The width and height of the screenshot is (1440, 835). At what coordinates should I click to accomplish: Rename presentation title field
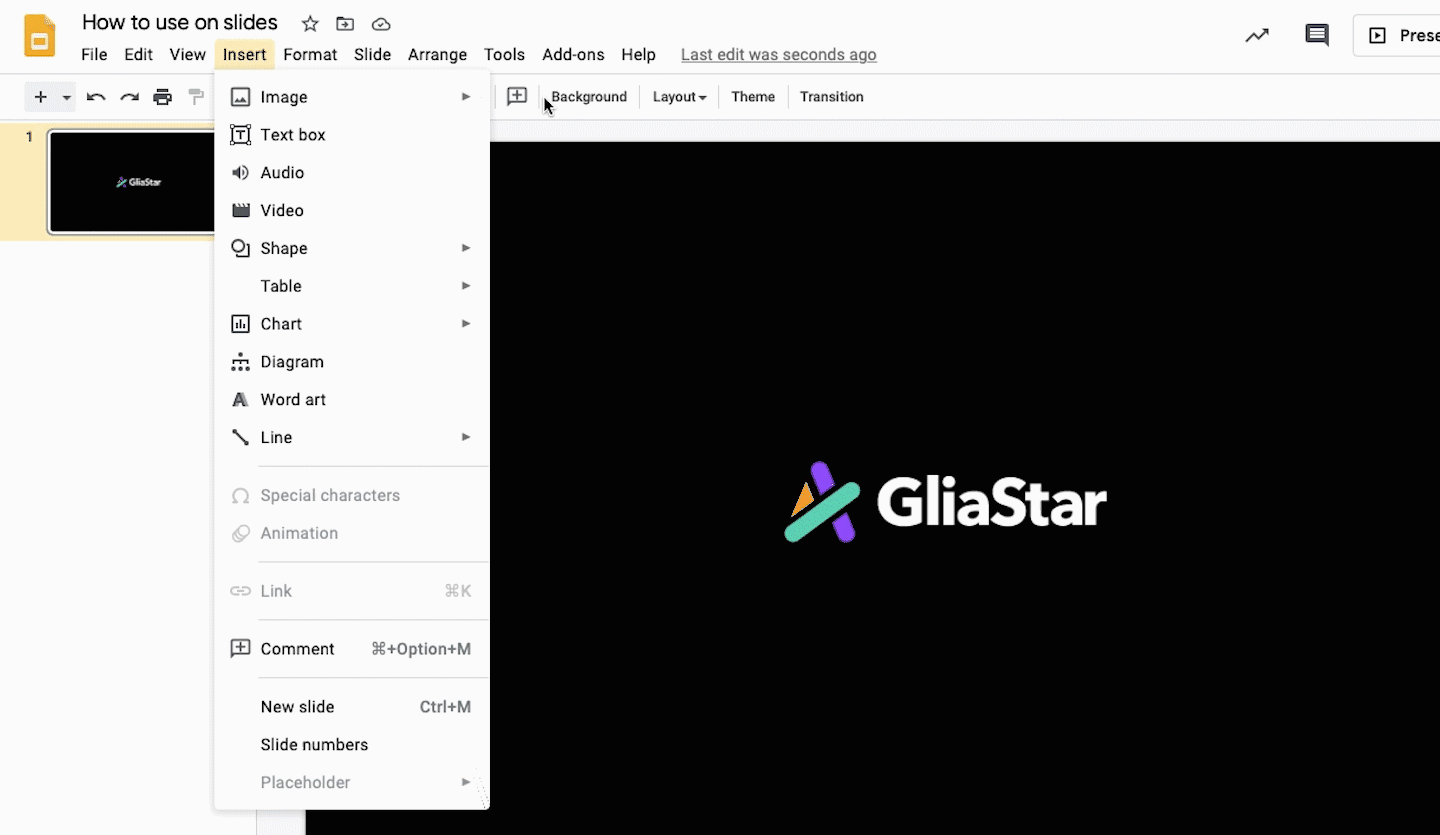[180, 22]
